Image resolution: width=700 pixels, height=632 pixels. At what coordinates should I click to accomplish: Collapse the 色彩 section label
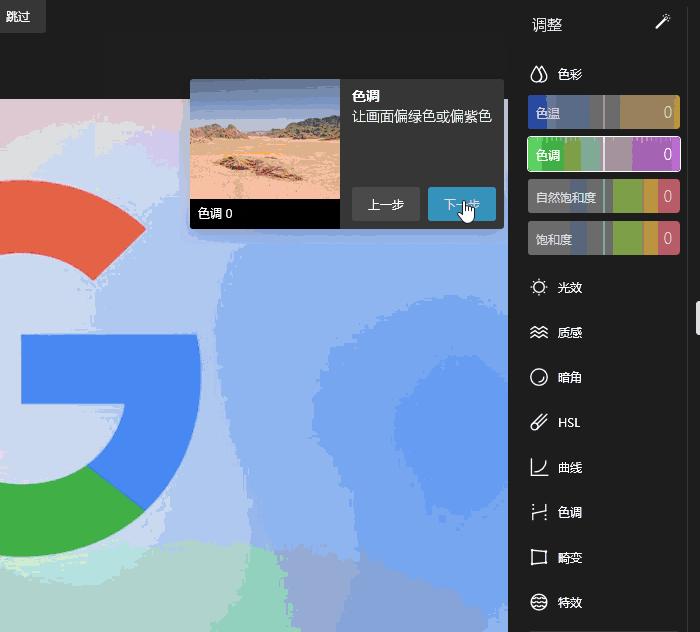pyautogui.click(x=570, y=74)
